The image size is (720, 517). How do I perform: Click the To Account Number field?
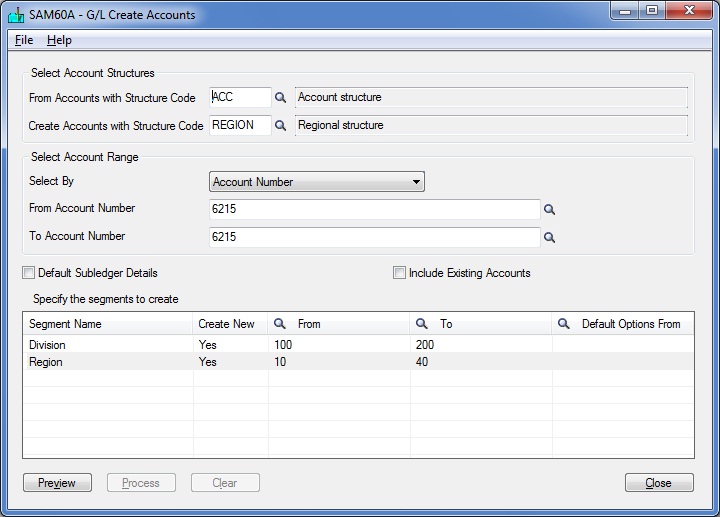tap(375, 237)
